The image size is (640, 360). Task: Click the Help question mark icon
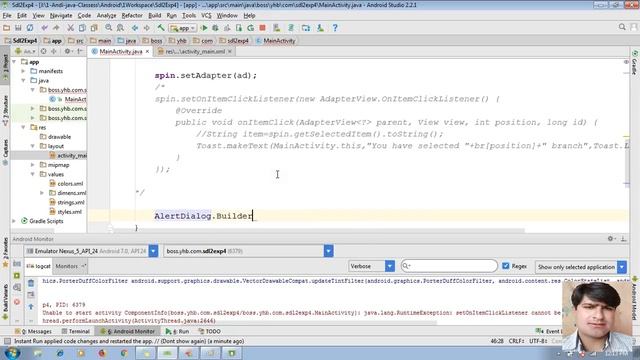[x=335, y=28]
